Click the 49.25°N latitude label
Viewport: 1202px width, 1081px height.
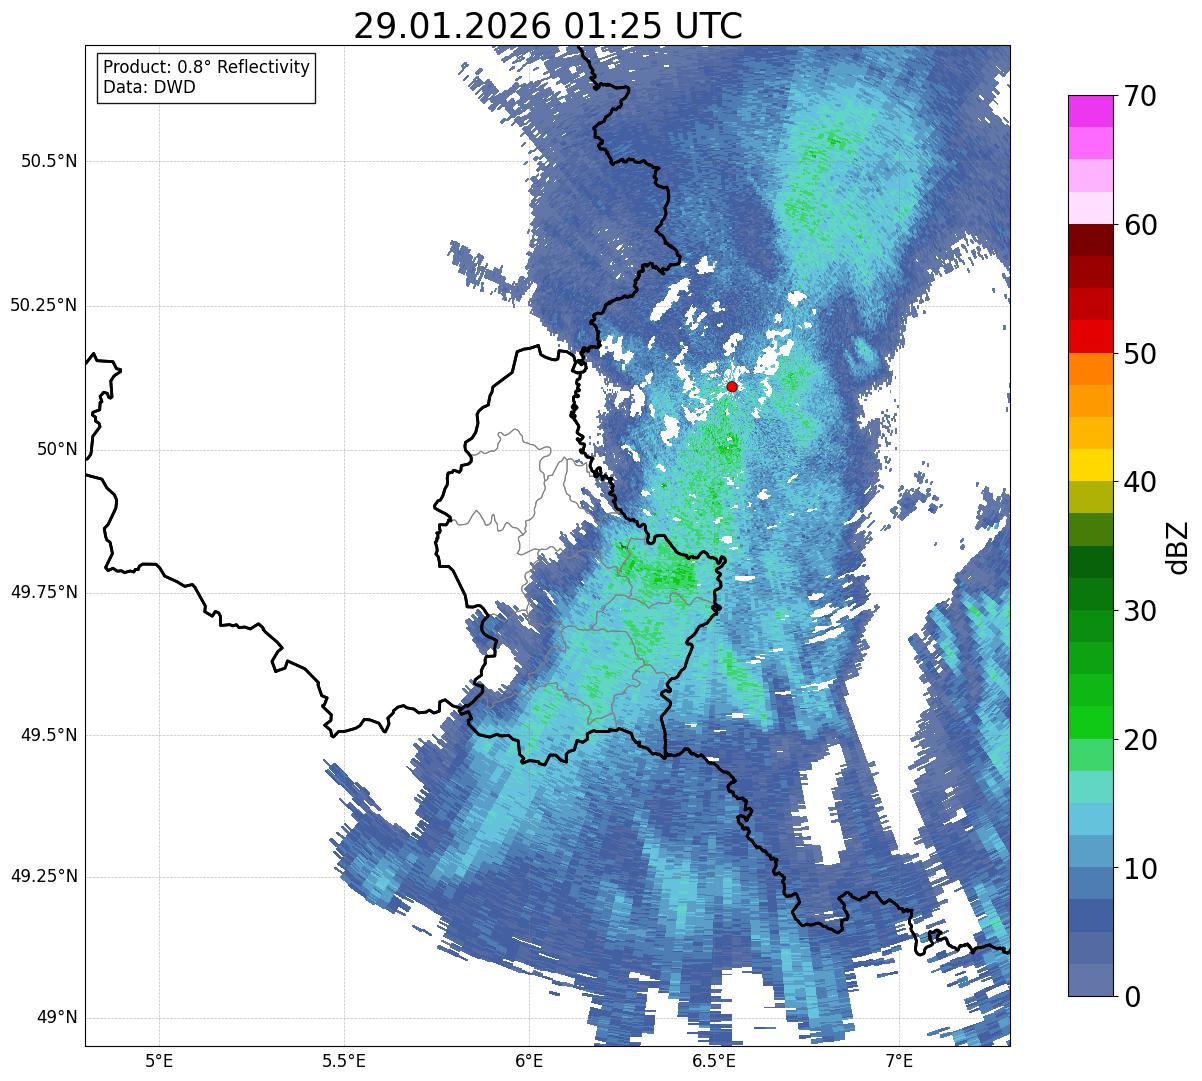tap(44, 877)
